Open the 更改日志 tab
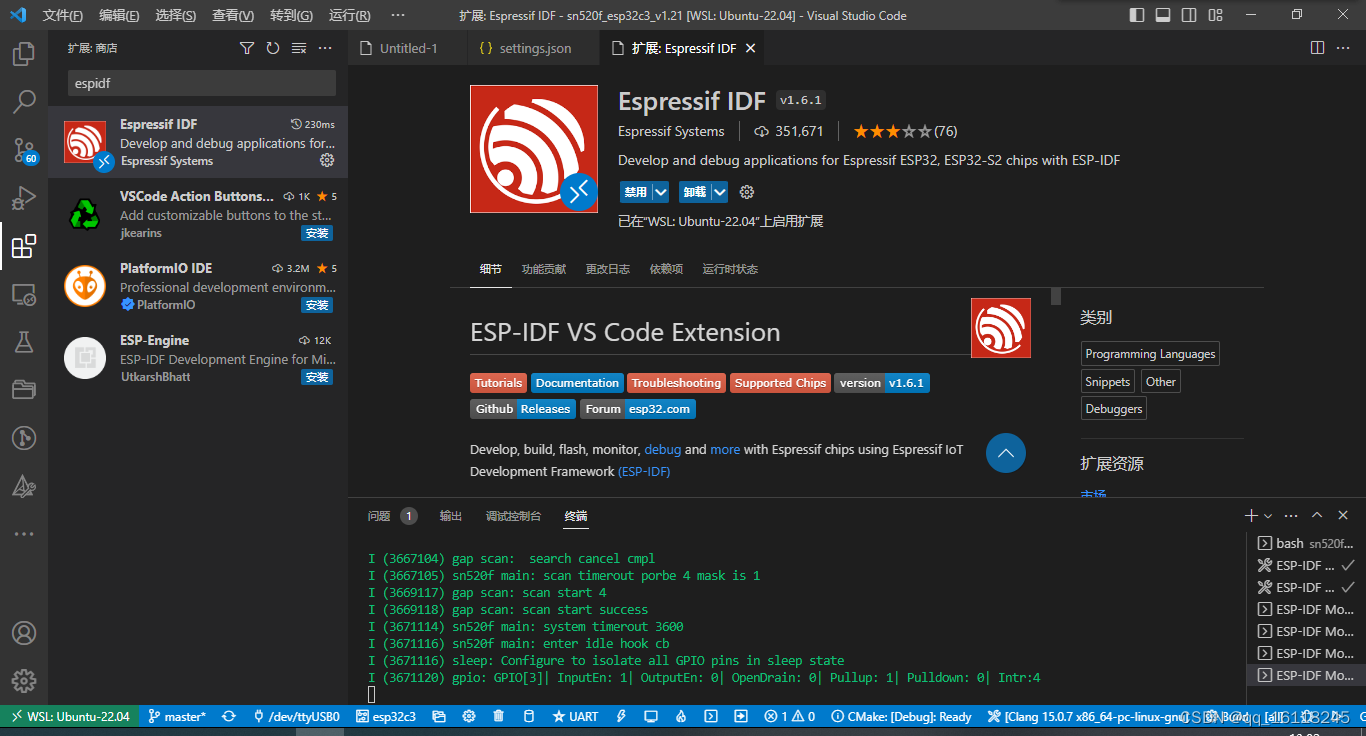The width and height of the screenshot is (1366, 736). (608, 269)
